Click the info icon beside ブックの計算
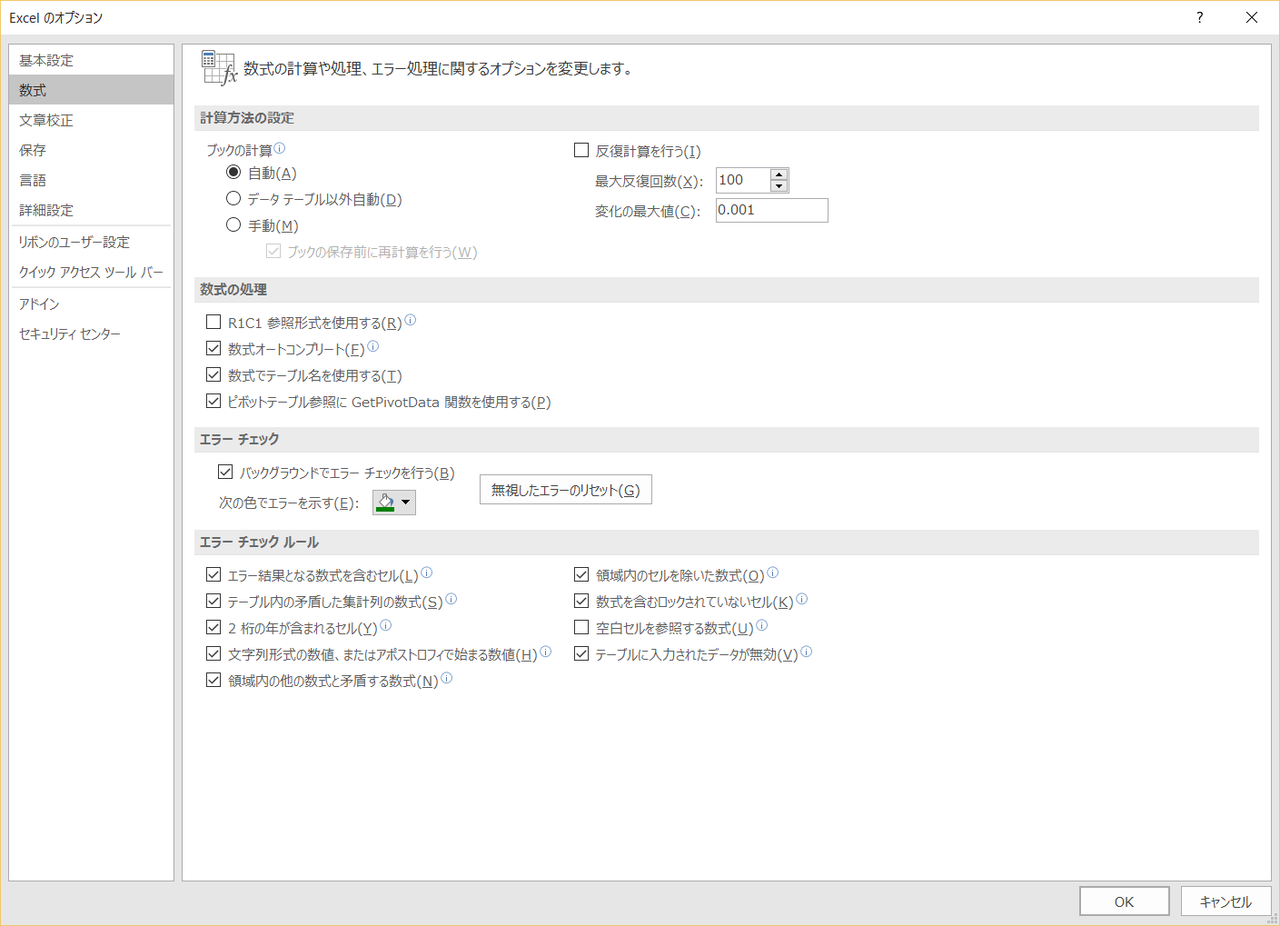The image size is (1280, 926). [280, 149]
